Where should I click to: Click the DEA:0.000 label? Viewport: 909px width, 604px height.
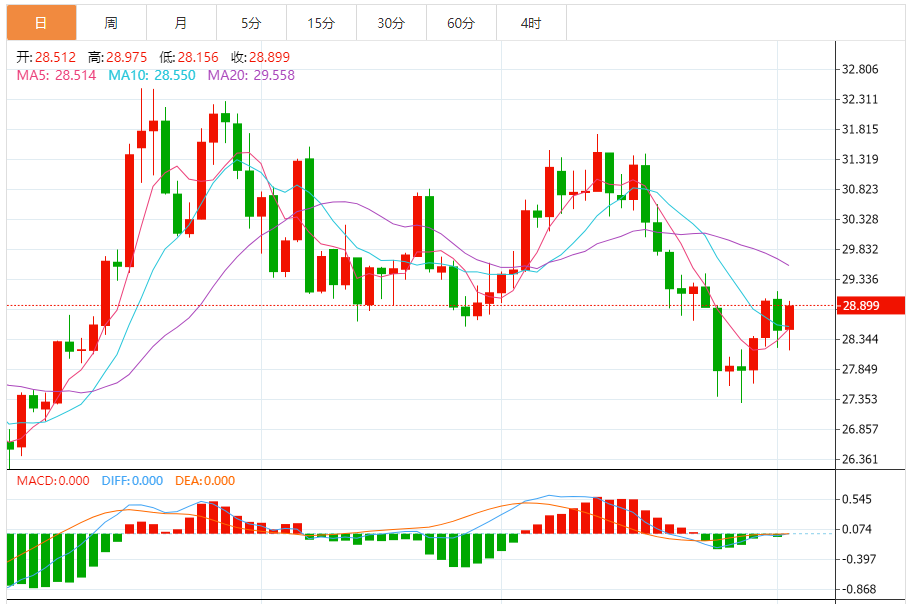coord(205,481)
